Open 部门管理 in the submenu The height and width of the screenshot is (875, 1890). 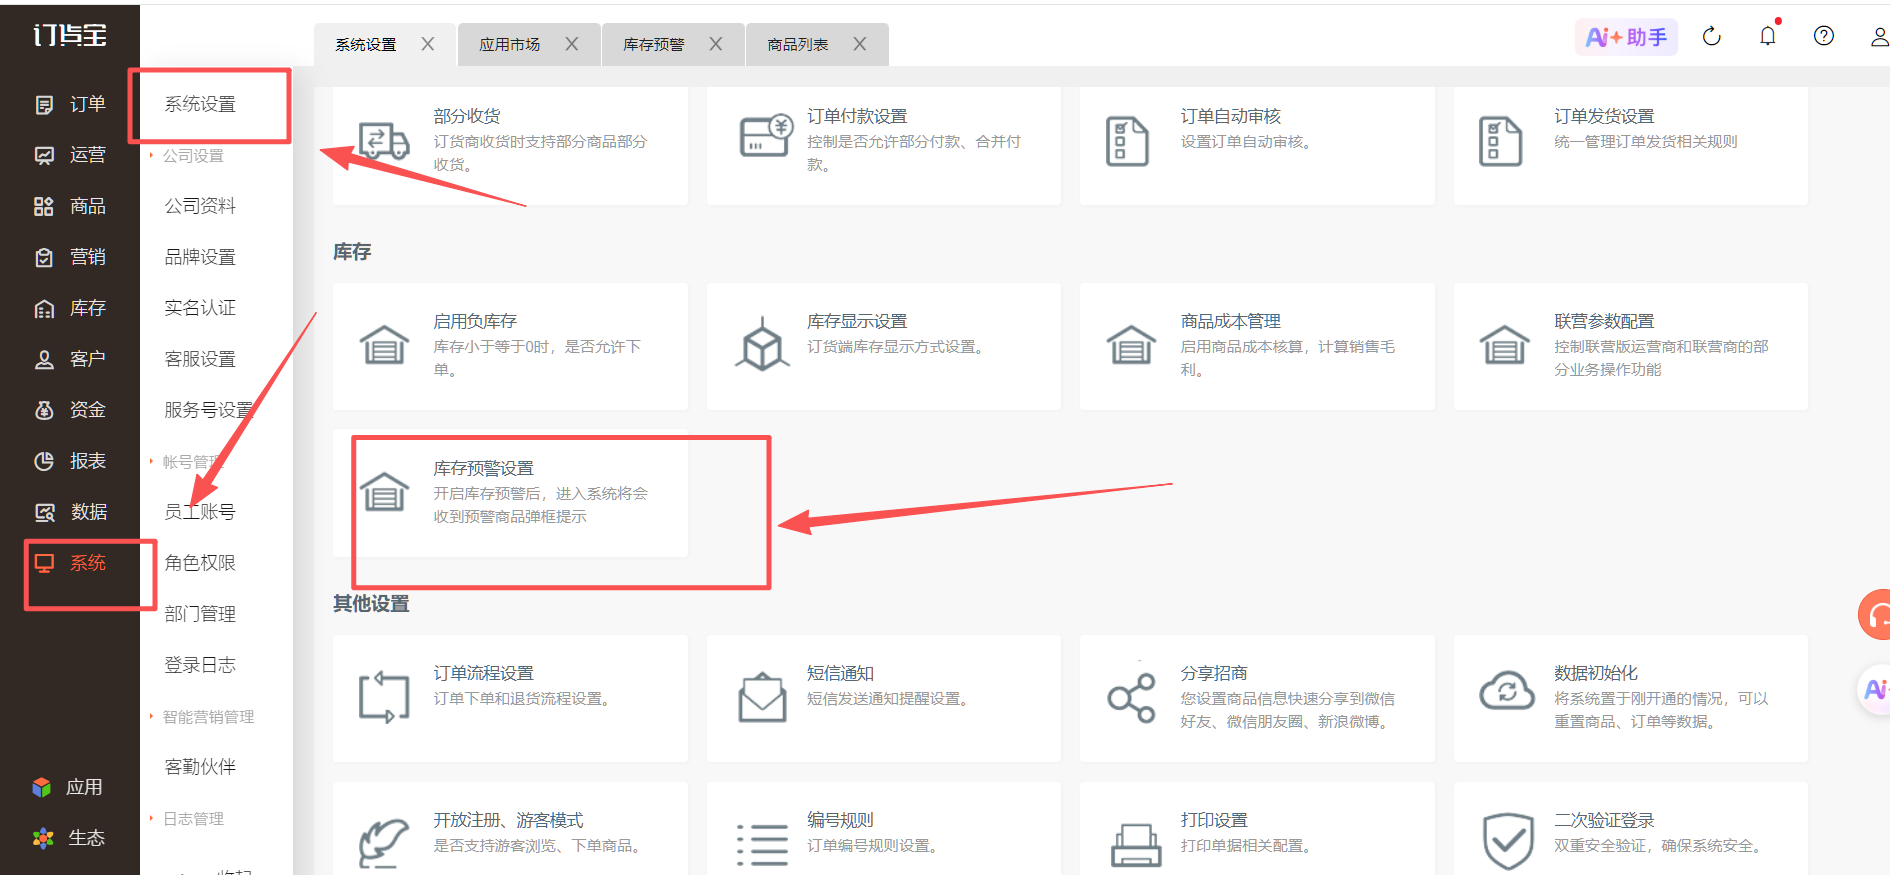point(200,614)
